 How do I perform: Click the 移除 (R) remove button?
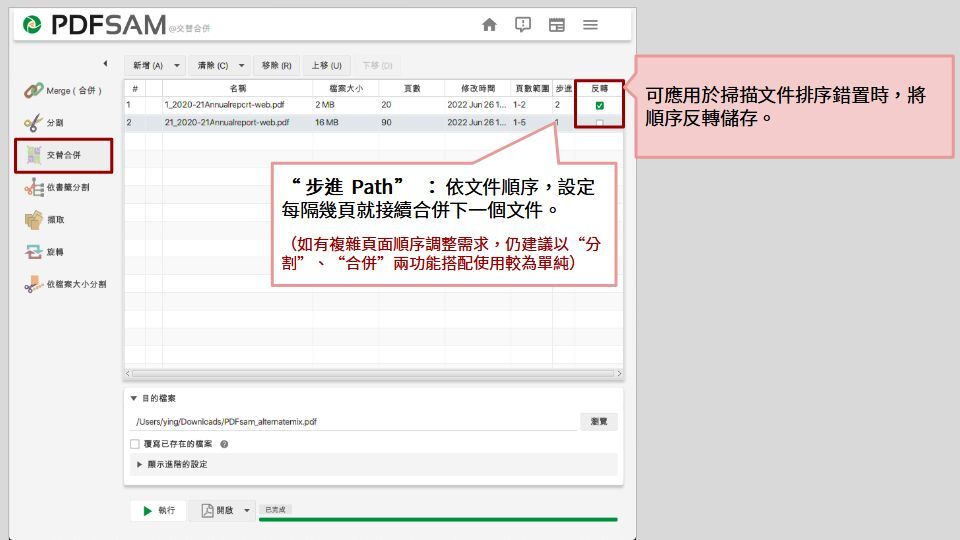pos(277,66)
